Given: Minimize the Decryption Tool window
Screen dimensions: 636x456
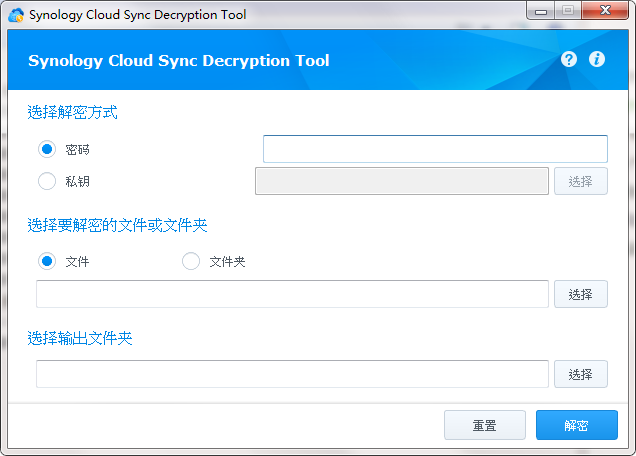Looking at the screenshot, I should (x=541, y=11).
